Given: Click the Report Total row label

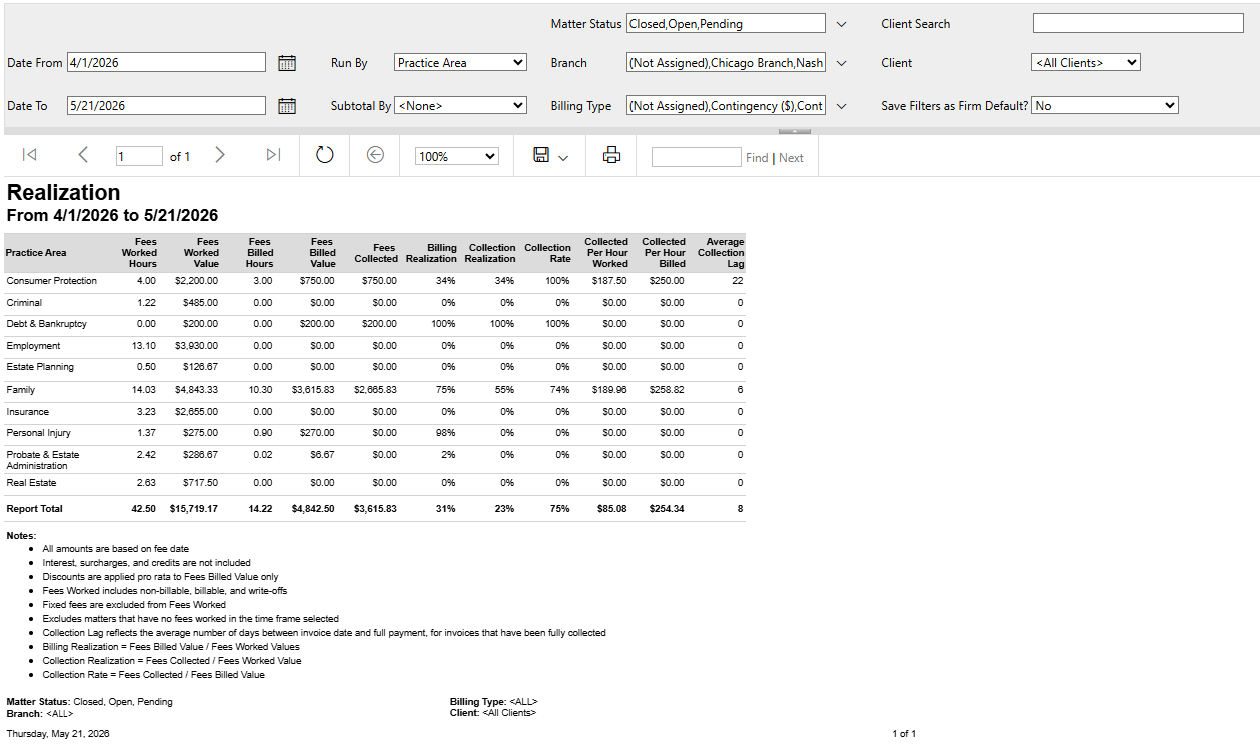Looking at the screenshot, I should coord(34,509).
